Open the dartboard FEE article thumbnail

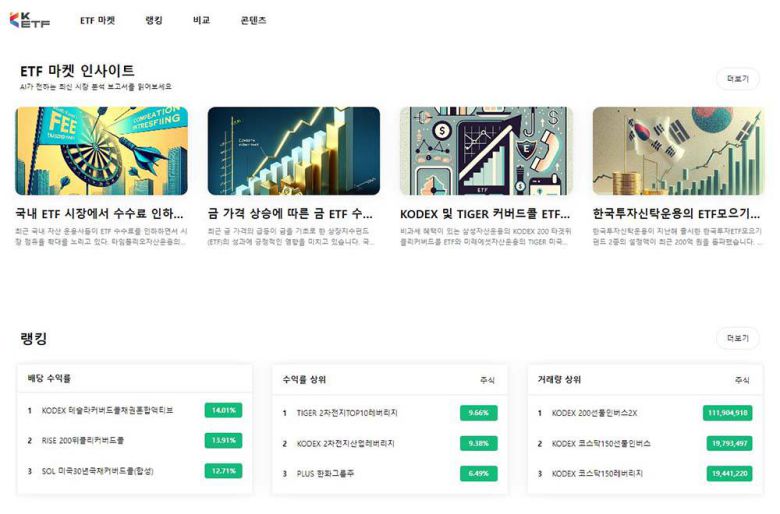(101, 151)
